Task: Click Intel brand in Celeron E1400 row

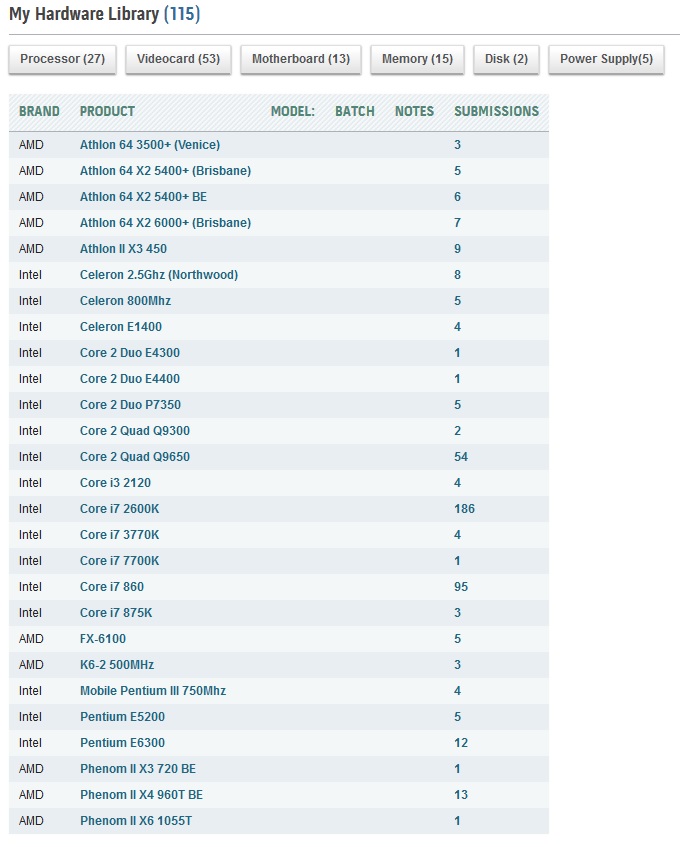Action: pos(30,327)
